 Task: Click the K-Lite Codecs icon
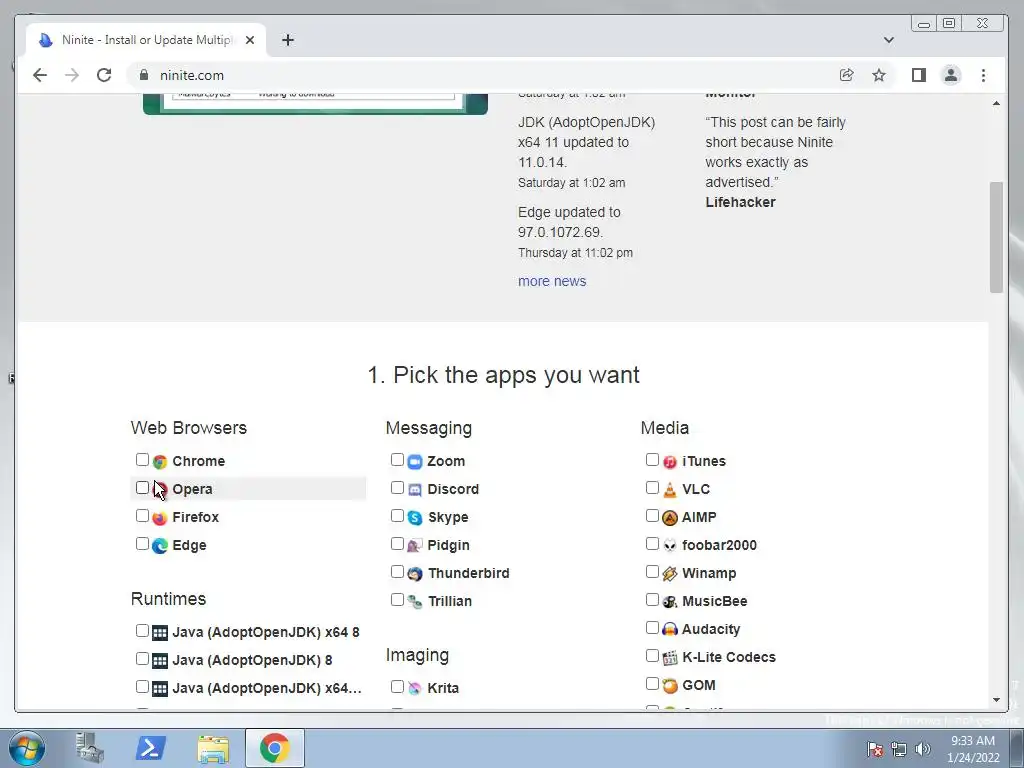point(670,658)
